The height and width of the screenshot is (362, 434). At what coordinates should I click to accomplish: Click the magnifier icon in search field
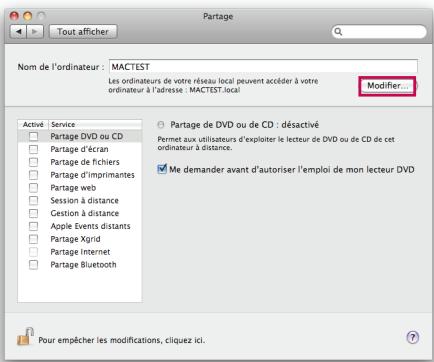(x=338, y=32)
